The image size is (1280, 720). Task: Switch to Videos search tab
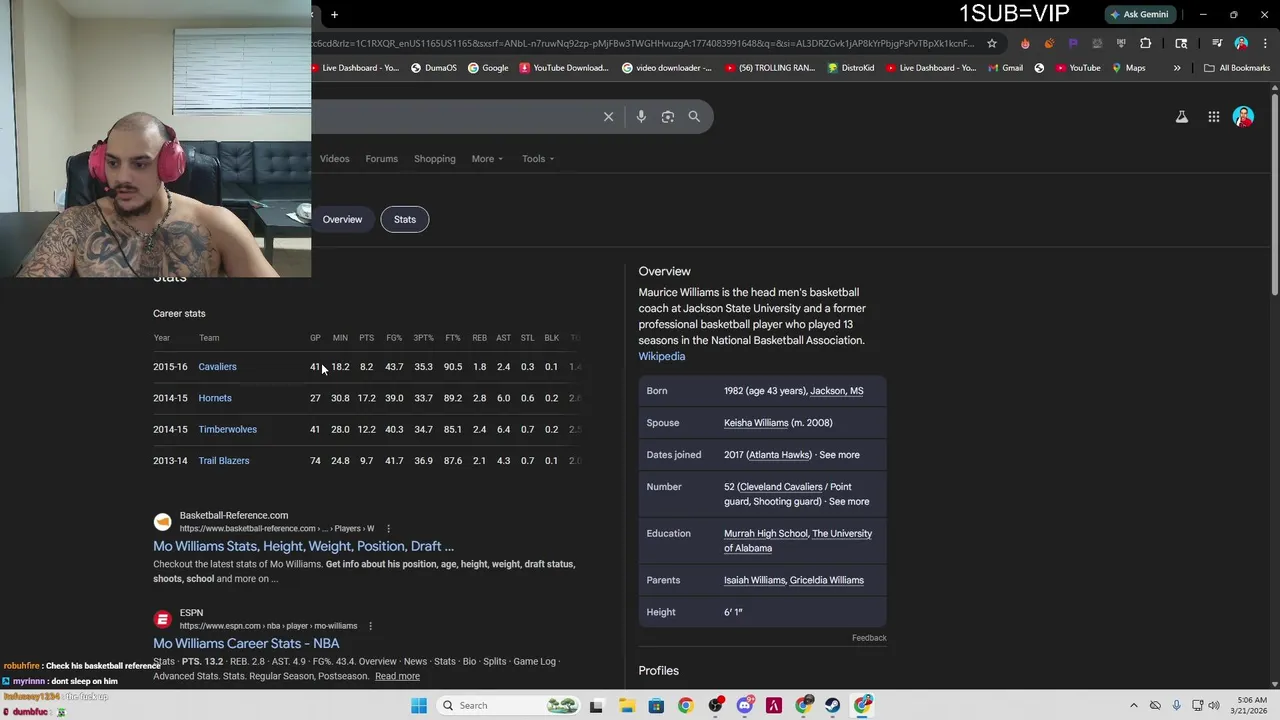point(334,159)
